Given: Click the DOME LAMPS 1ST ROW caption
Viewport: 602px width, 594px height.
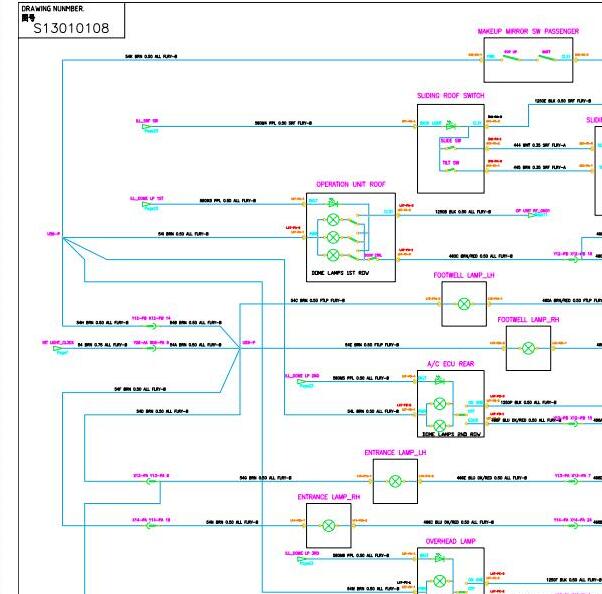Looking at the screenshot, I should click(x=340, y=273).
